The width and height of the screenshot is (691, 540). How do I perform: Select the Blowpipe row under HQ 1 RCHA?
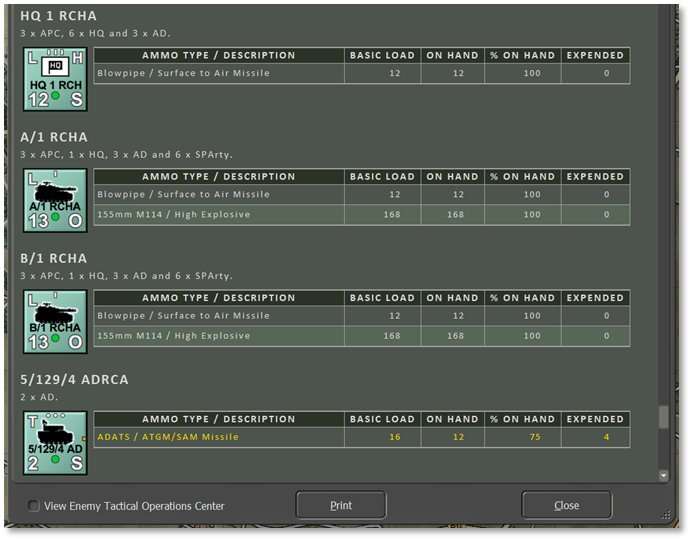pos(361,73)
